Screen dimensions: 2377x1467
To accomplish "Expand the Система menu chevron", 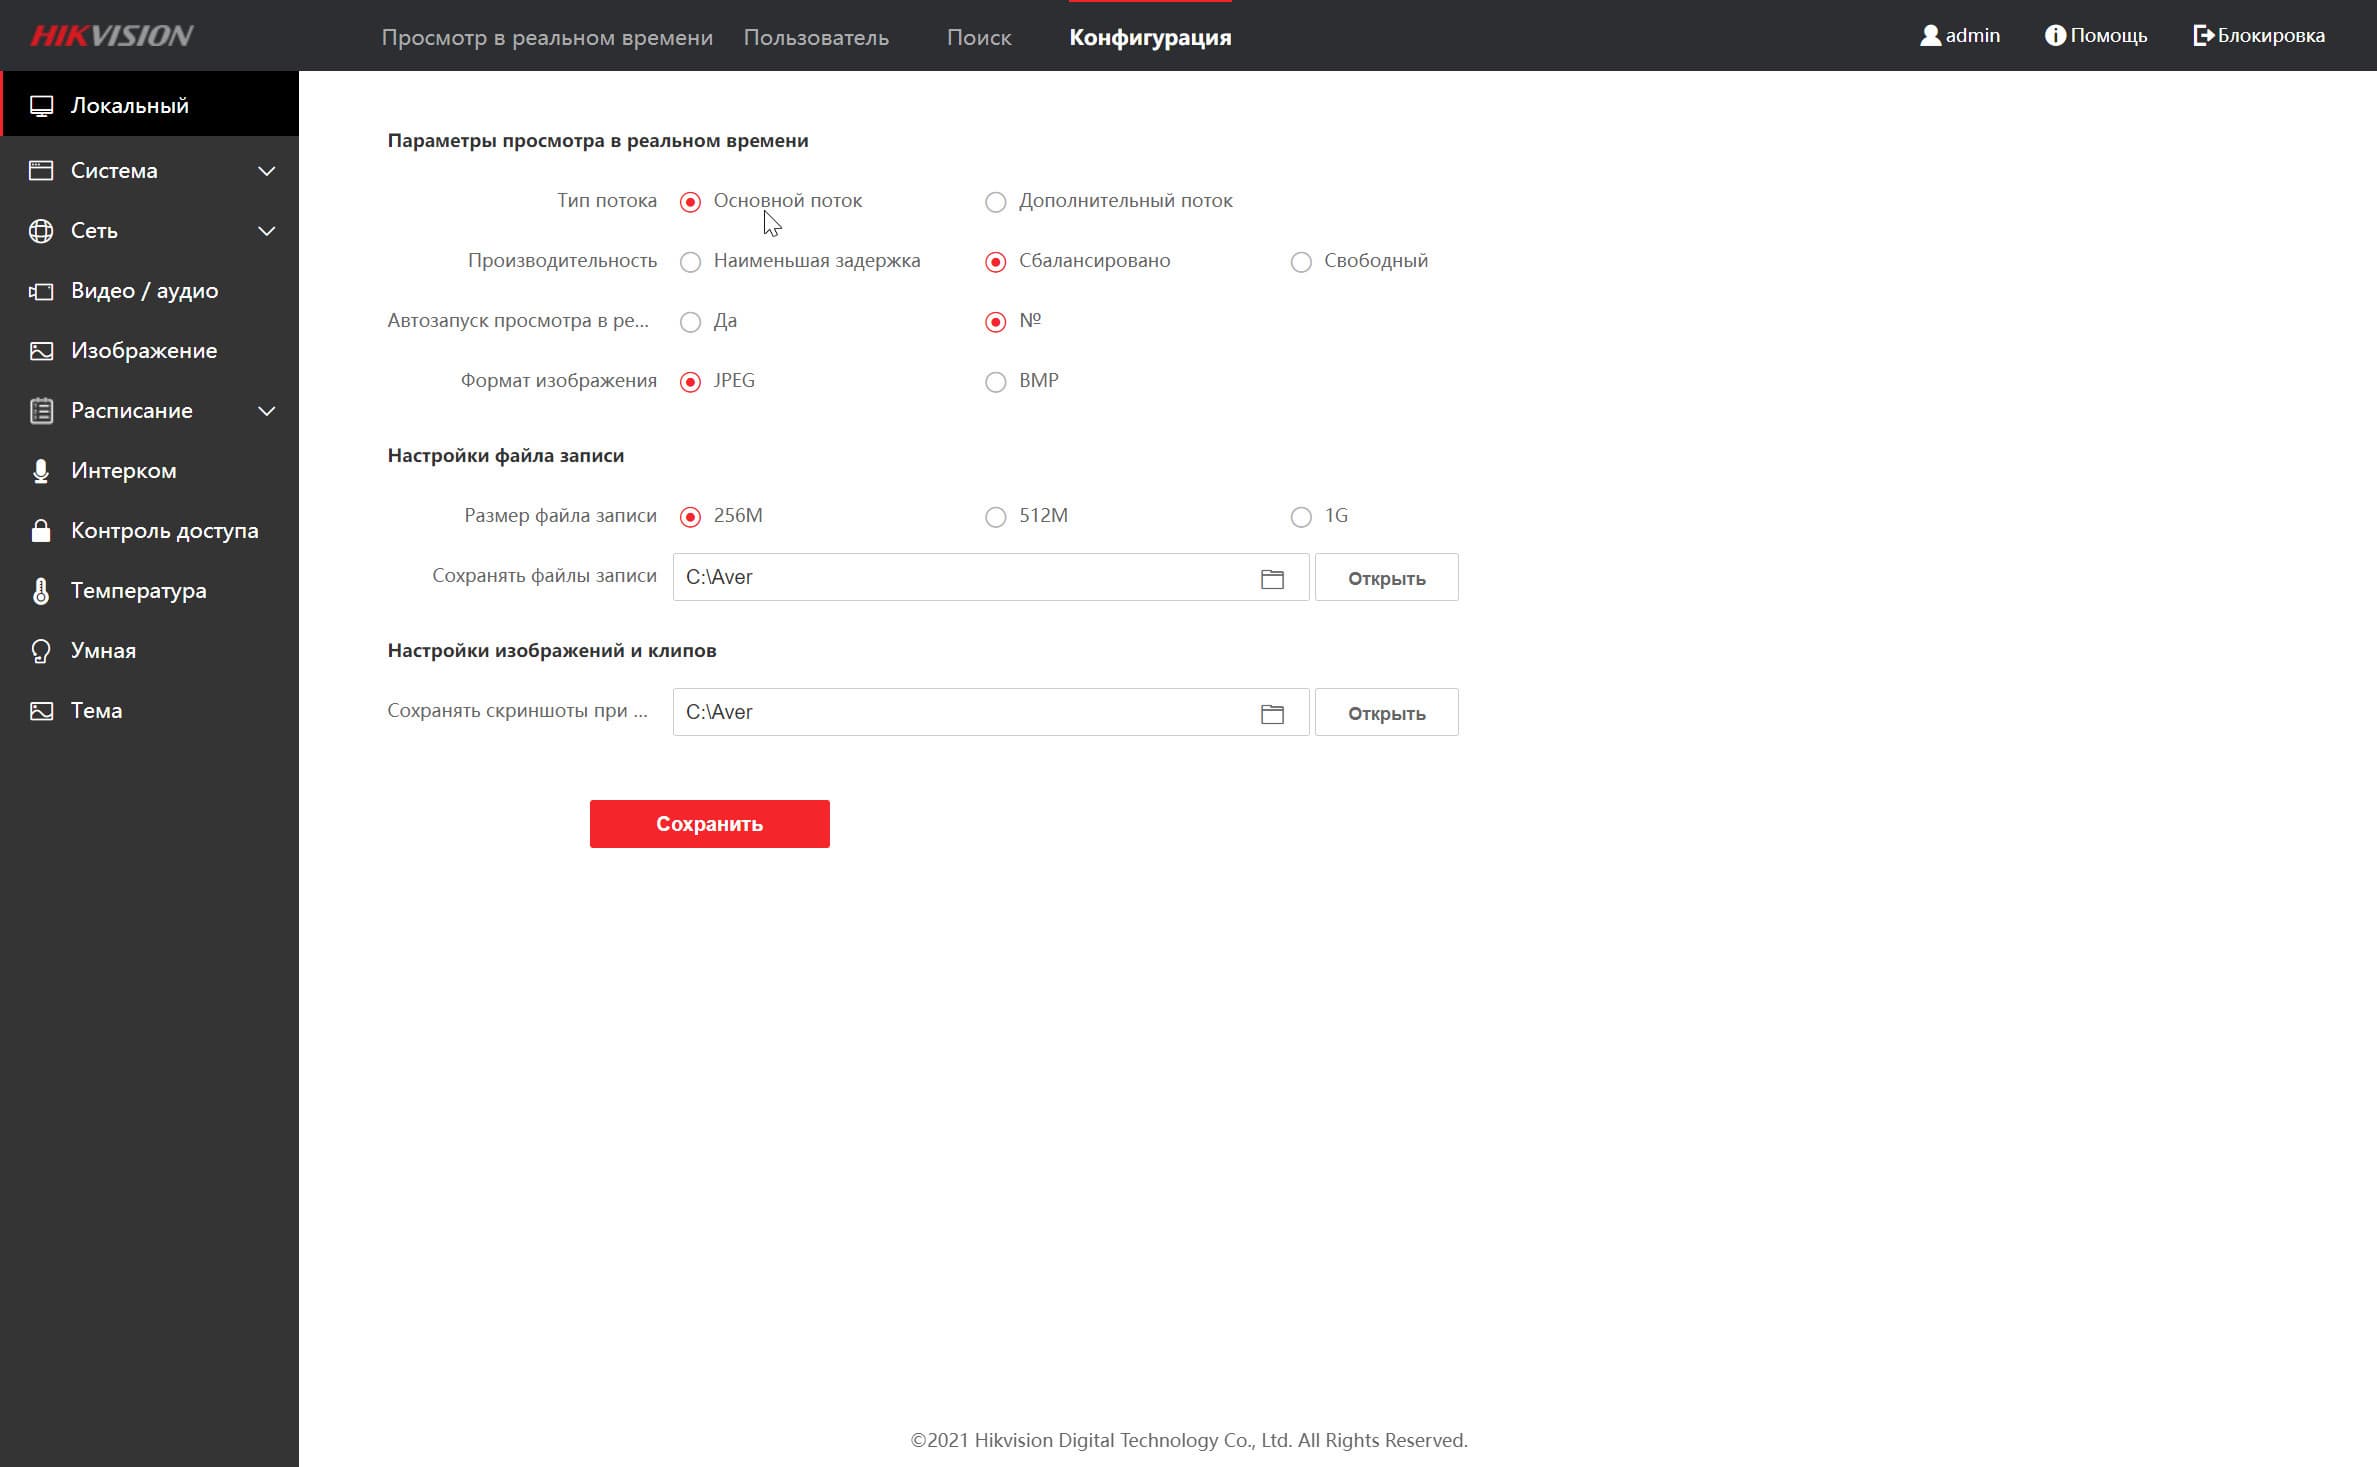I will [x=267, y=171].
